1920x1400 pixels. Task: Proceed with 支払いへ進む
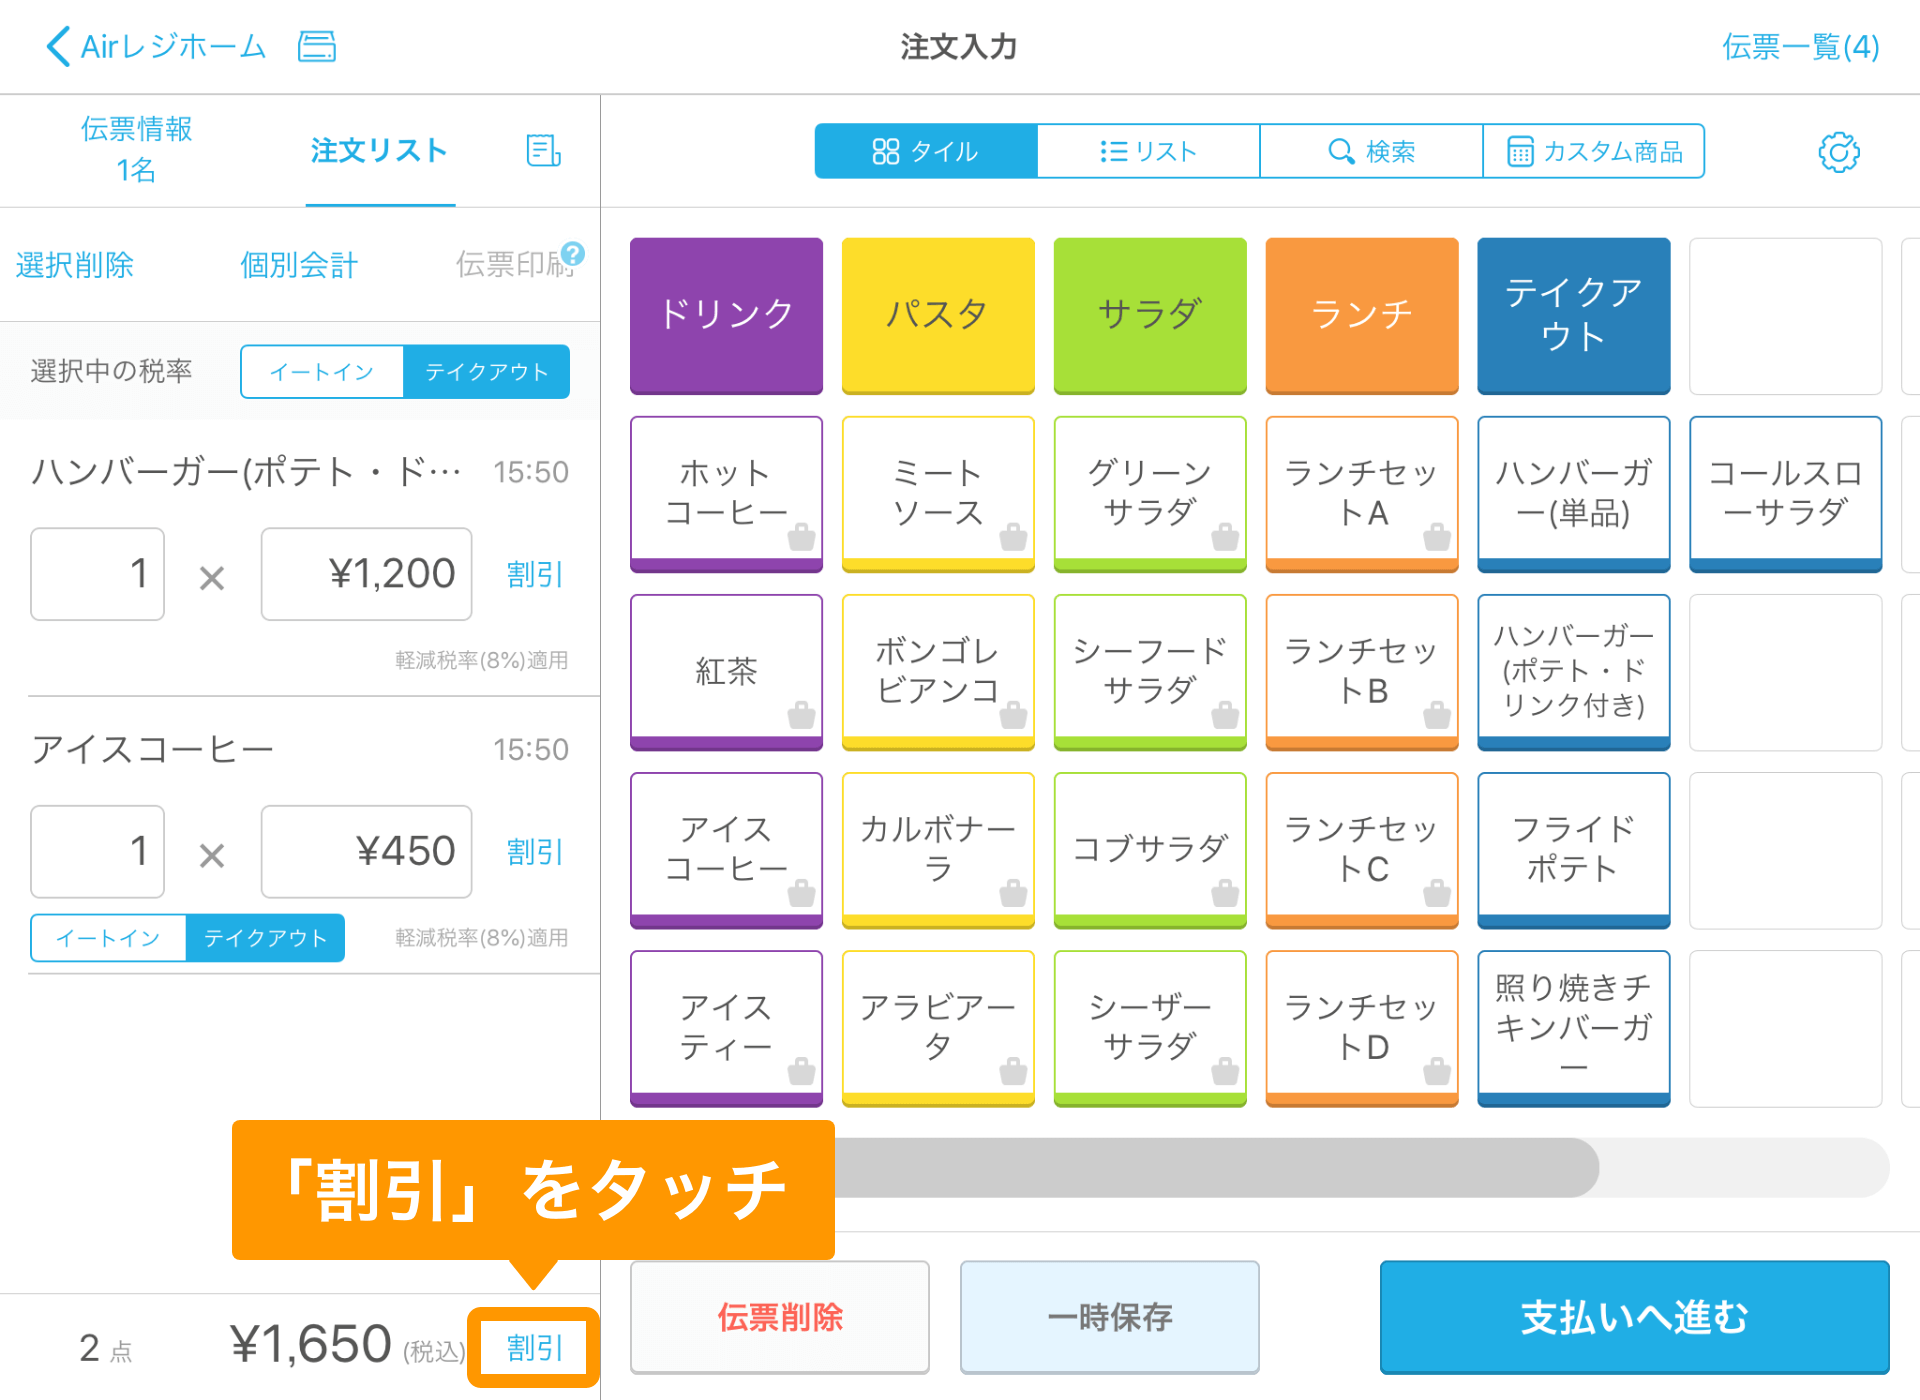[x=1635, y=1317]
